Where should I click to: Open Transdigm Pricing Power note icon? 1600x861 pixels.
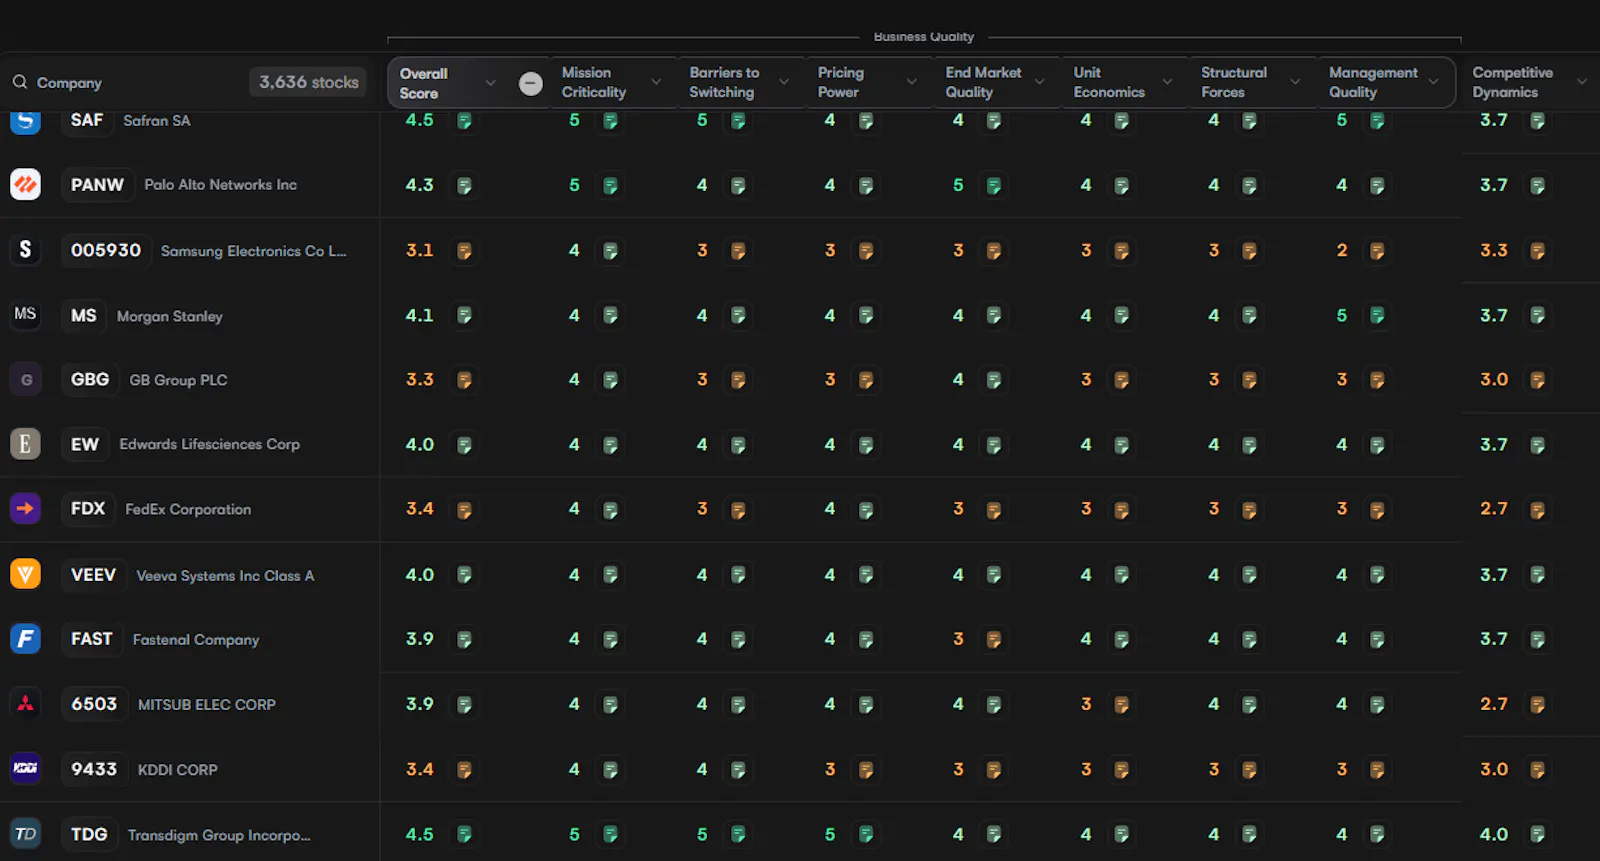pos(866,834)
